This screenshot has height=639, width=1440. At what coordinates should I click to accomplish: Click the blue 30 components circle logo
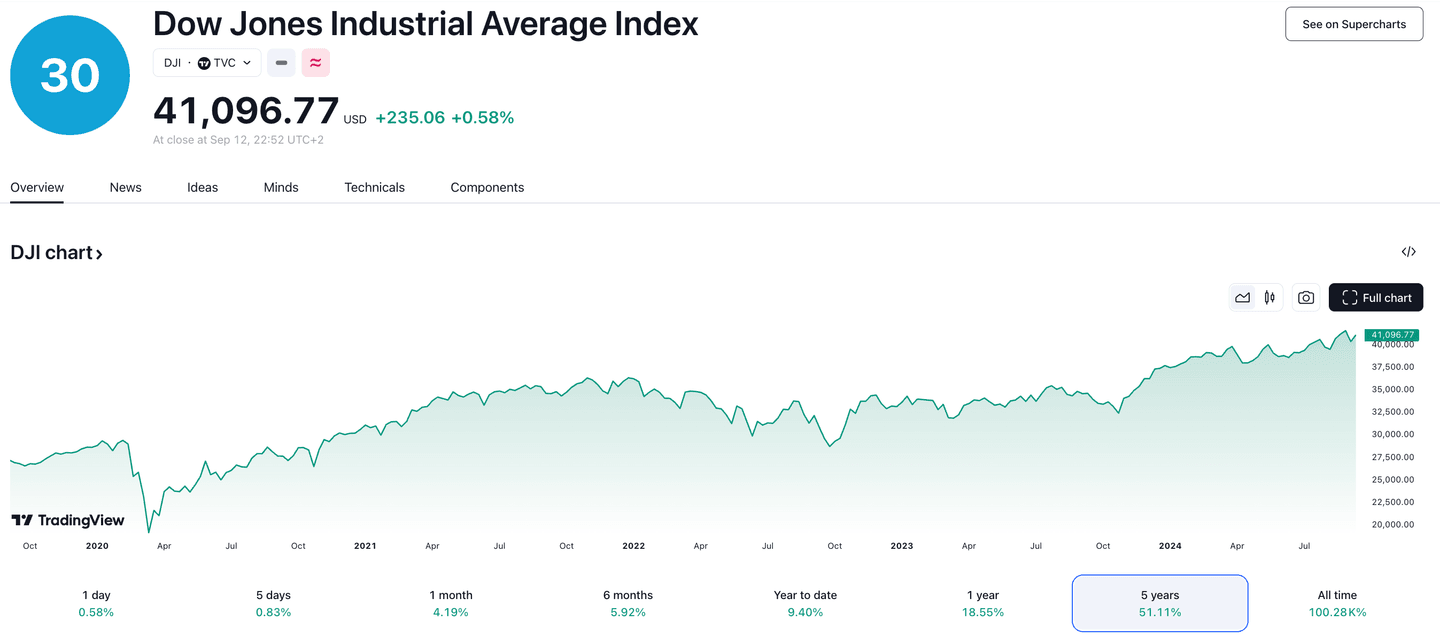pos(69,74)
